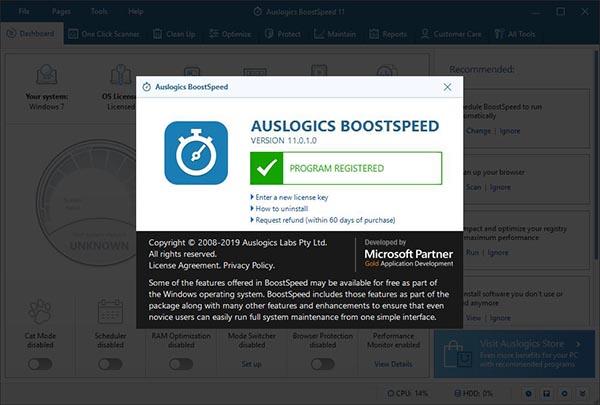
Task: Open the Cat Mode paw icon
Action: tap(40, 311)
